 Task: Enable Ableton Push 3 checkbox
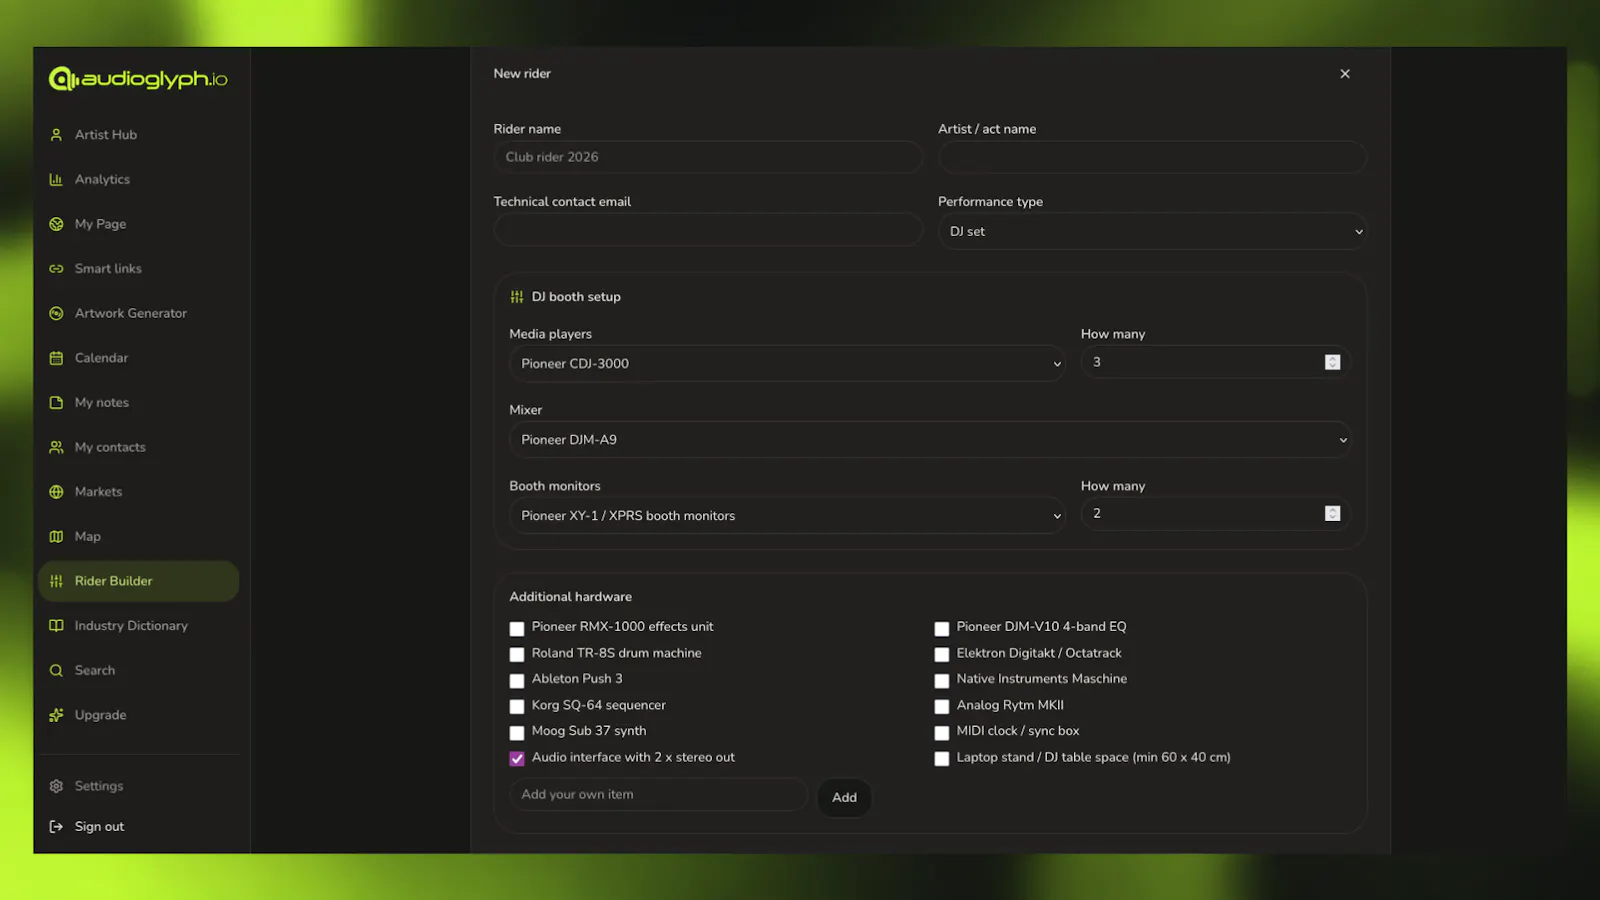click(x=517, y=681)
